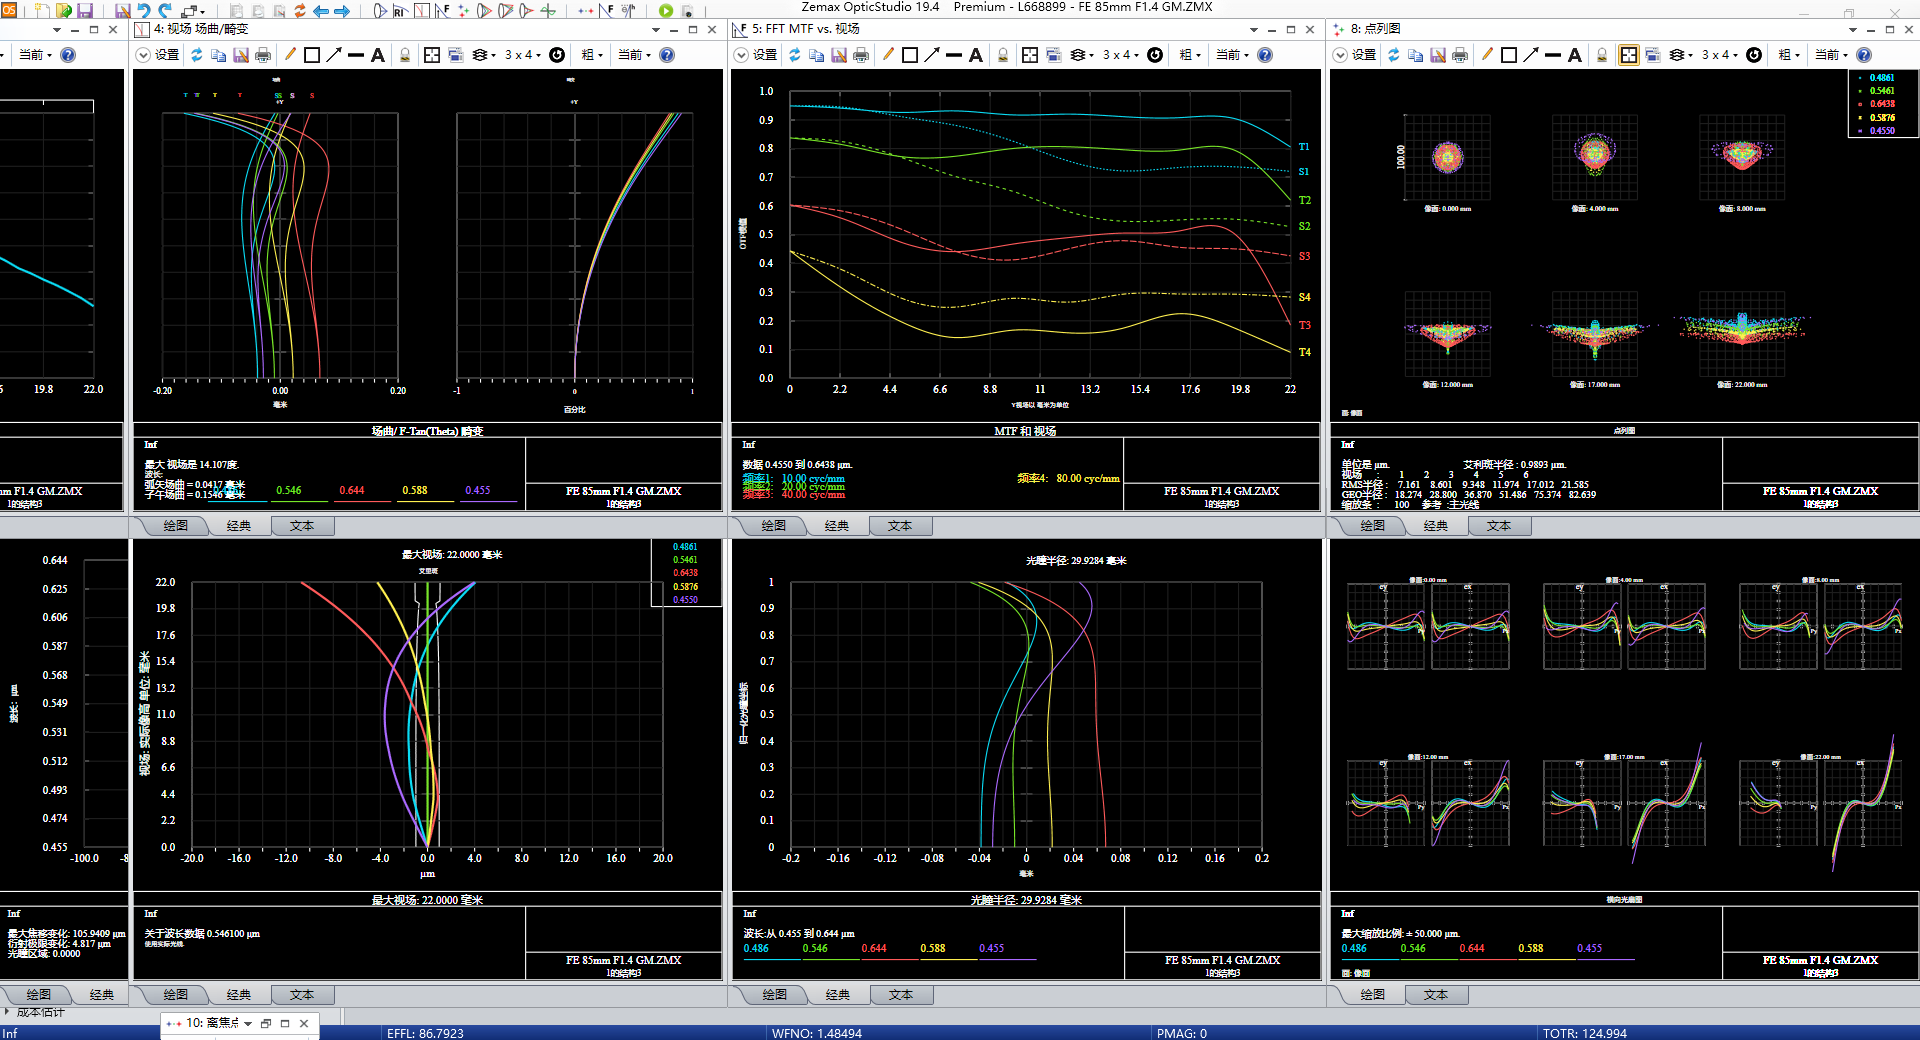Switch to 文本 tab below ray fan plots
The width and height of the screenshot is (1920, 1040).
click(x=1436, y=995)
